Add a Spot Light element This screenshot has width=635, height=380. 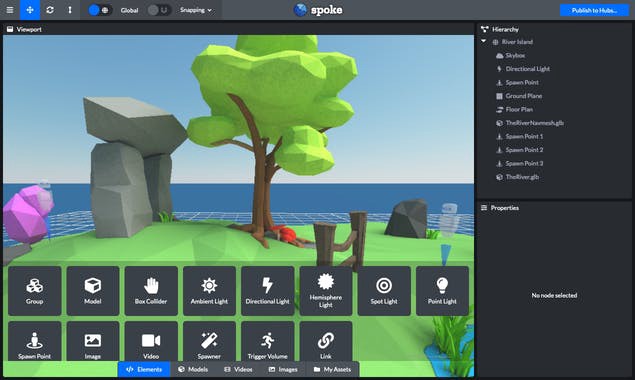click(x=384, y=291)
